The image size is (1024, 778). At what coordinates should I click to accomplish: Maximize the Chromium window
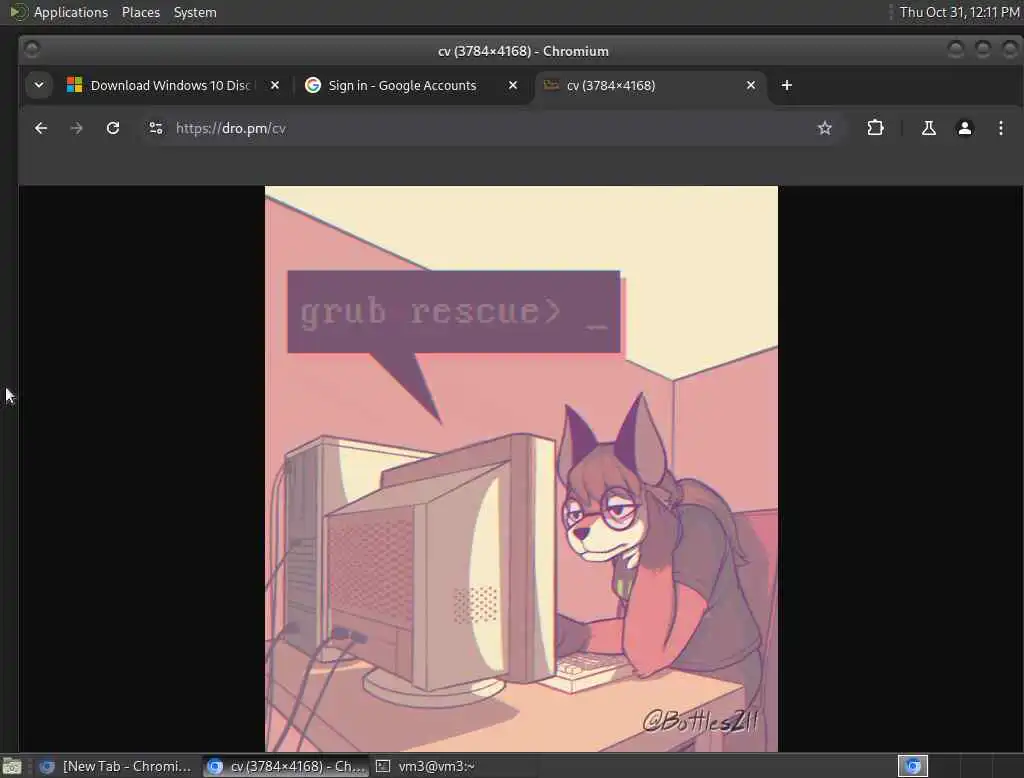click(983, 49)
